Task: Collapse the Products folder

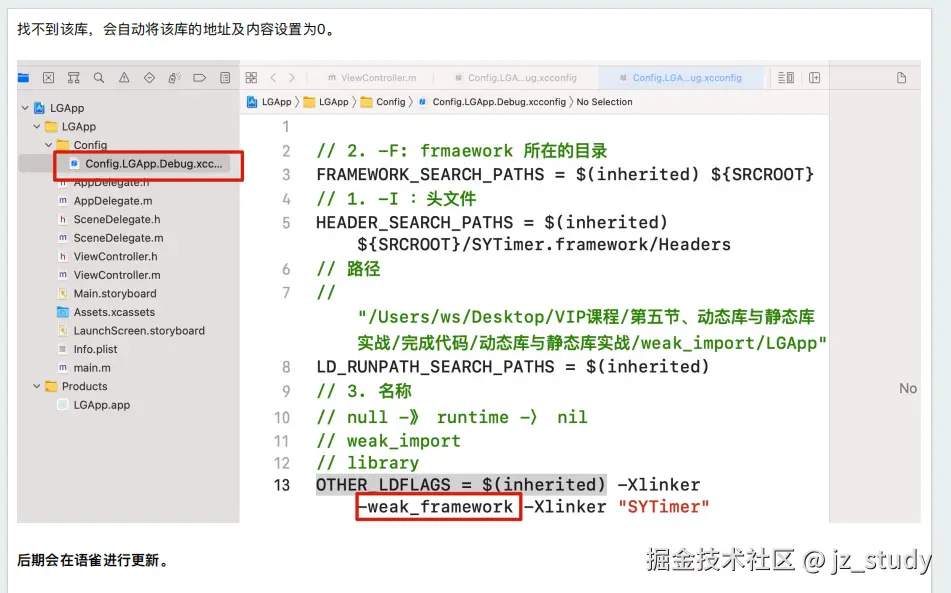Action: 37,386
